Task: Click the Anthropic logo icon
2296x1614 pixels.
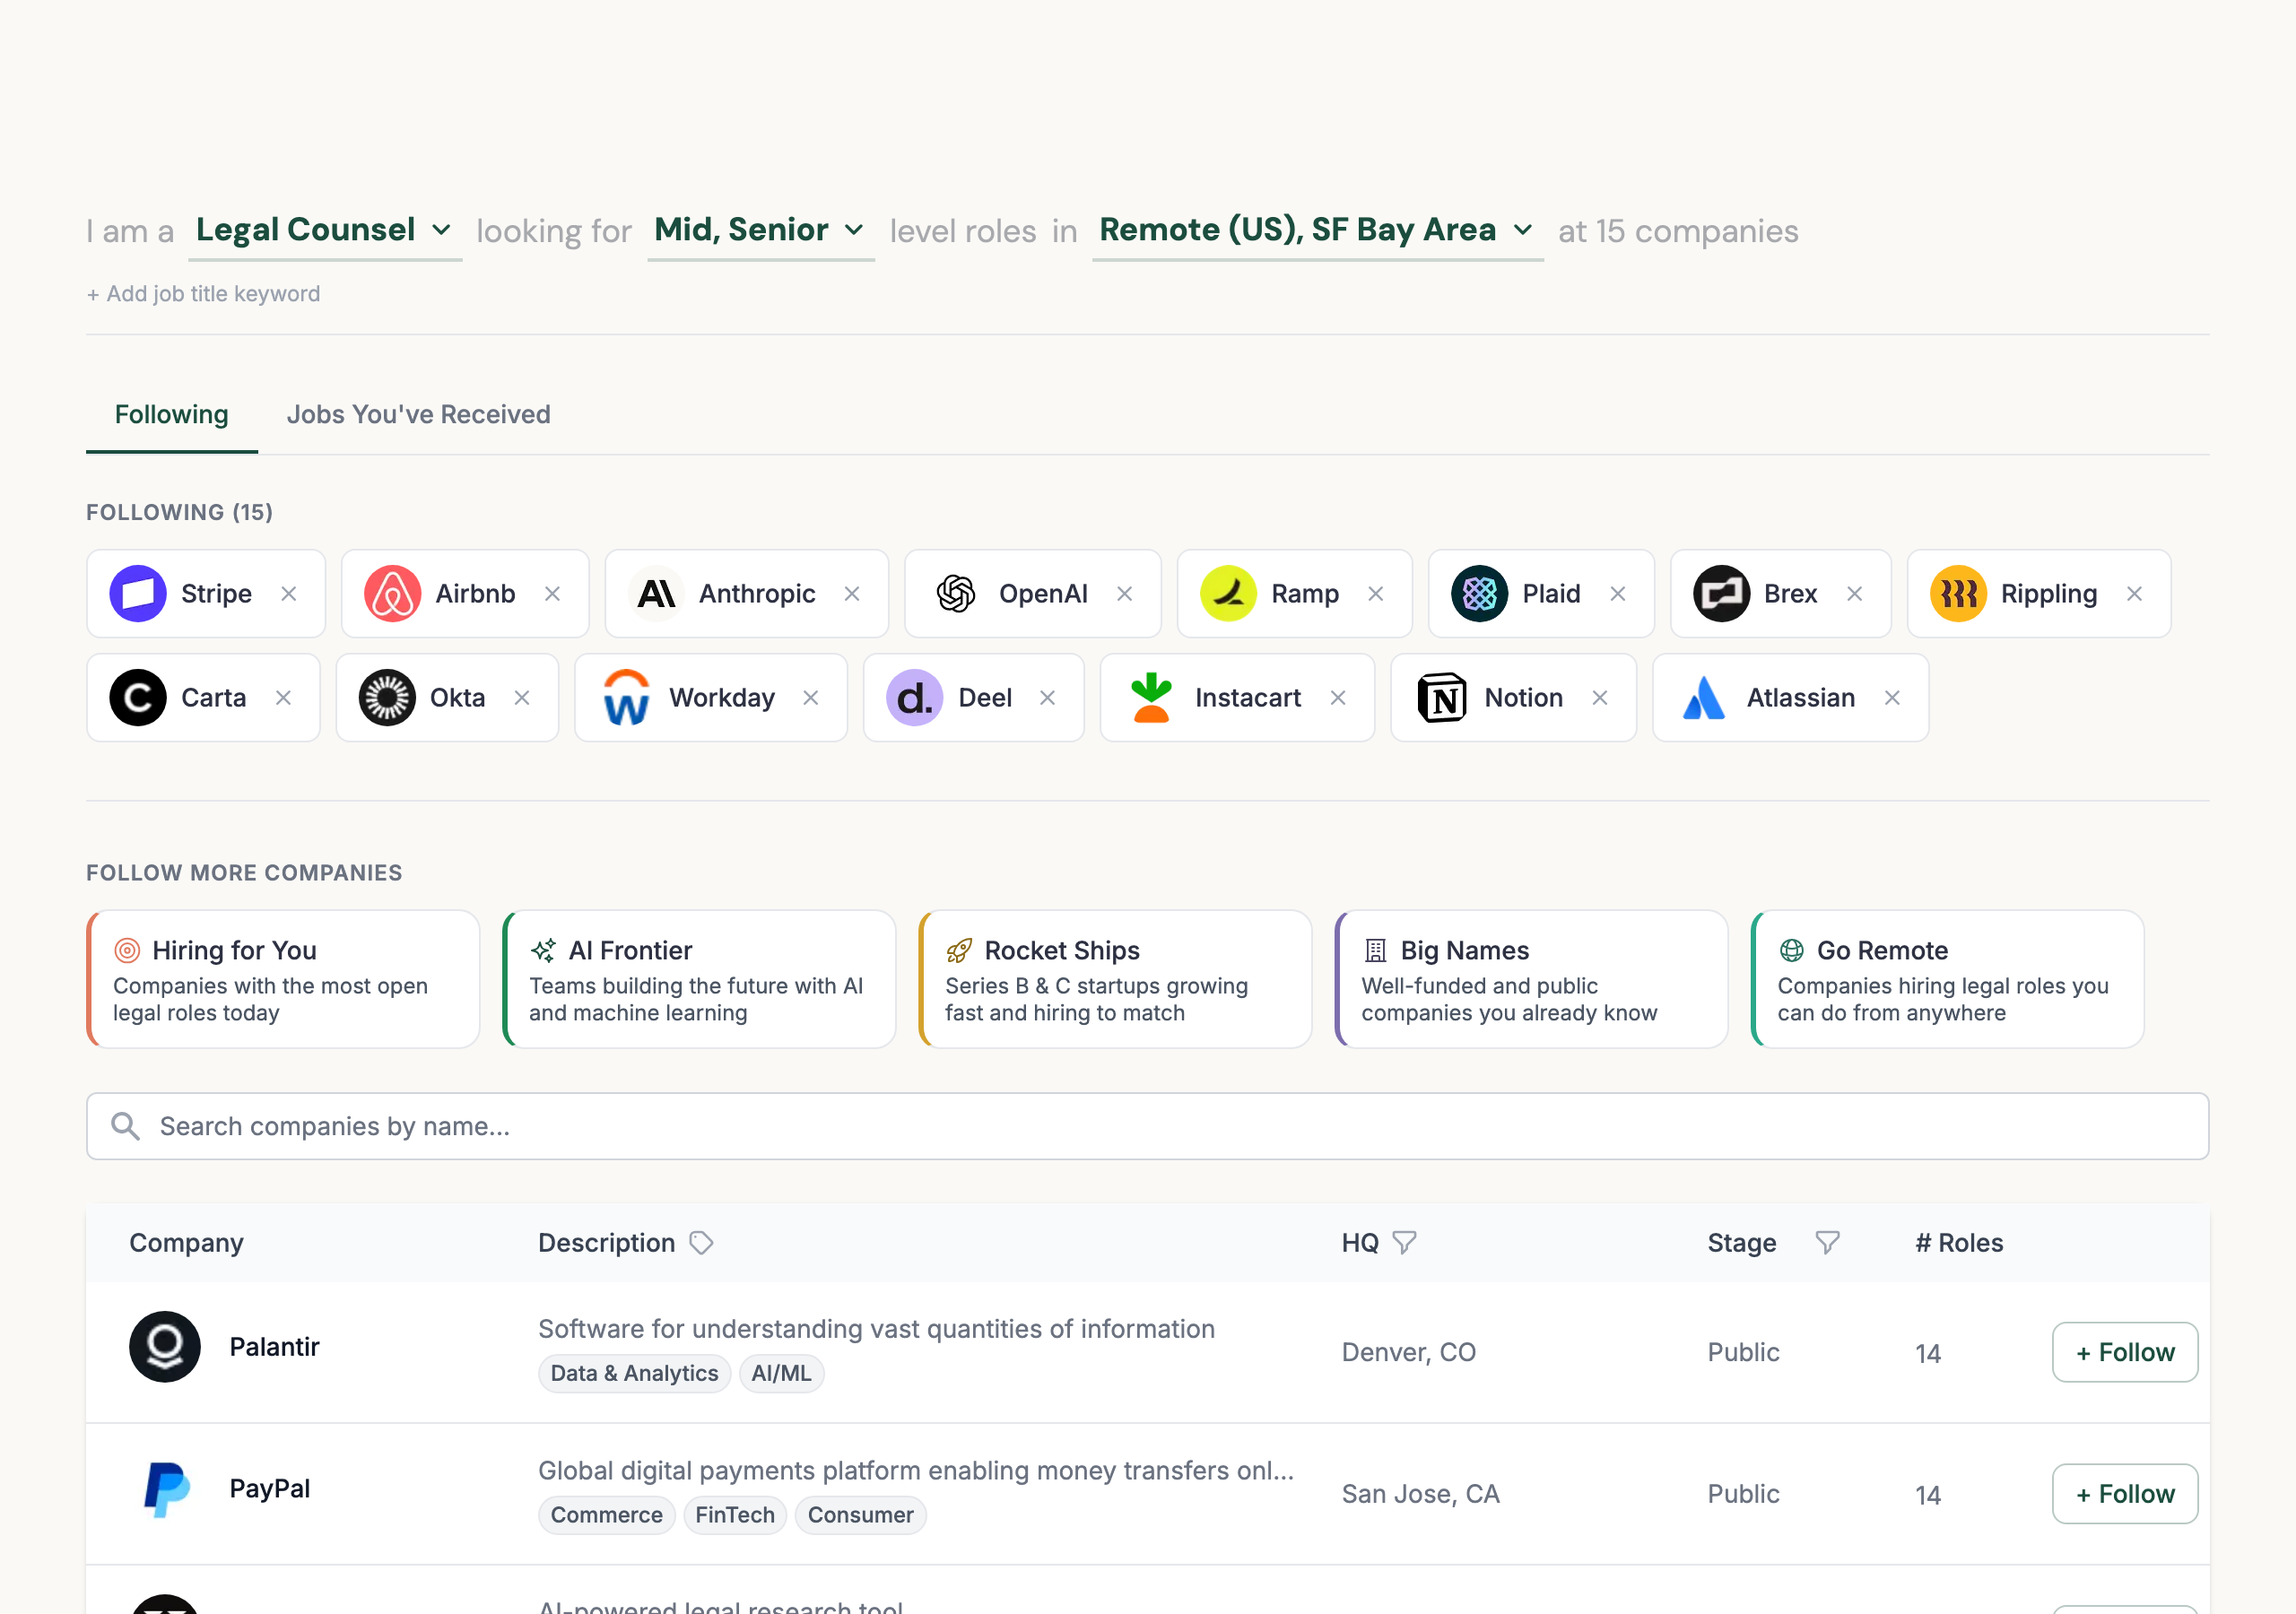Action: tap(655, 593)
